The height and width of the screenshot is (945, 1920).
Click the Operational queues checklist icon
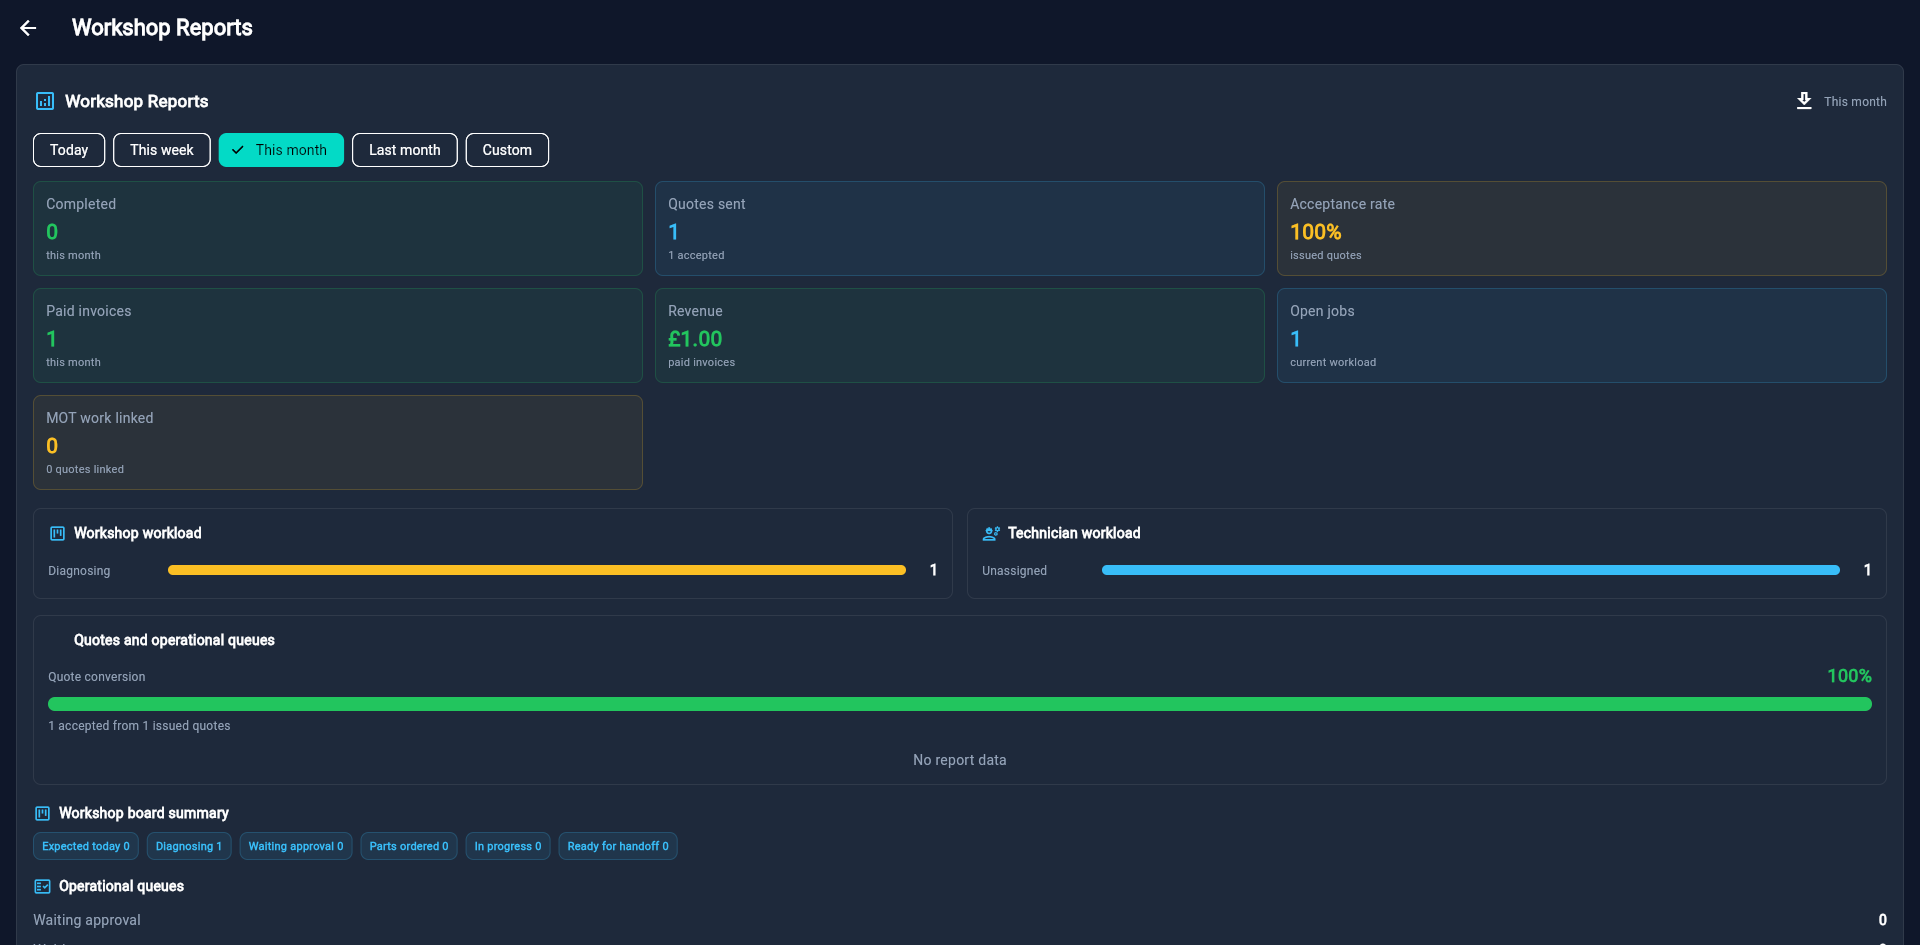[x=42, y=886]
